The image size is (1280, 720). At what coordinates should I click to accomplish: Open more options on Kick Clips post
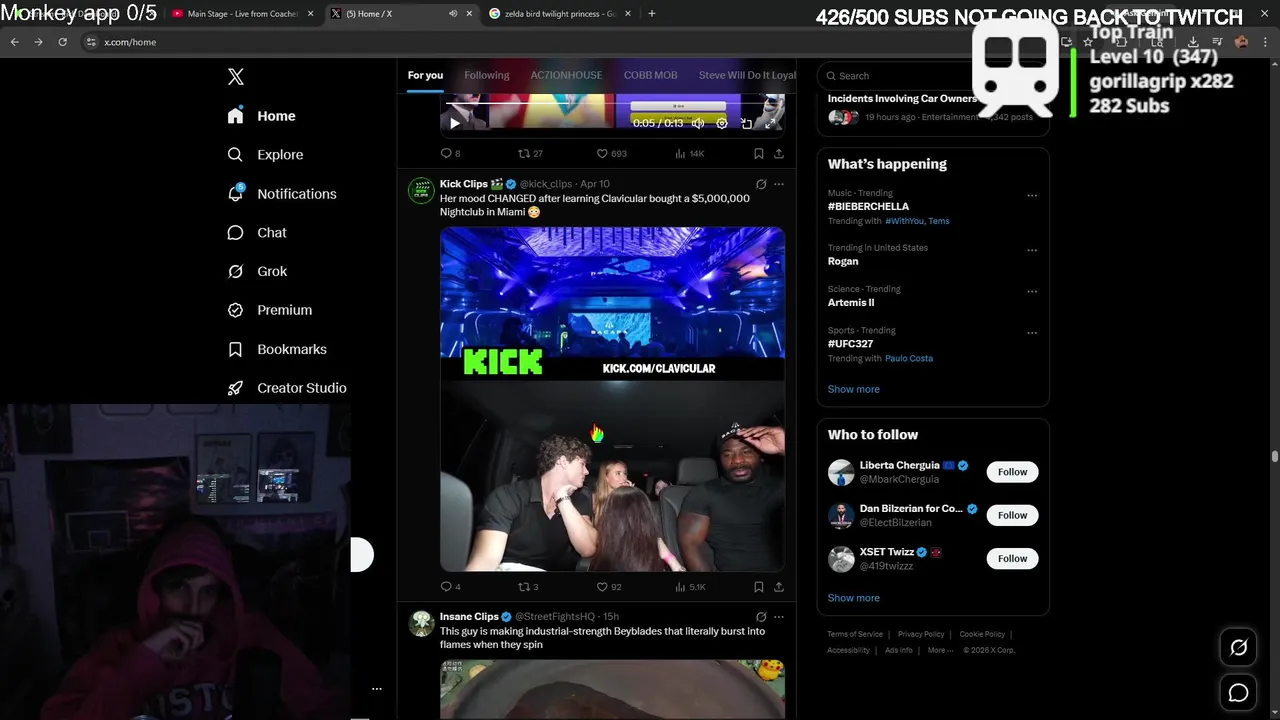[779, 184]
